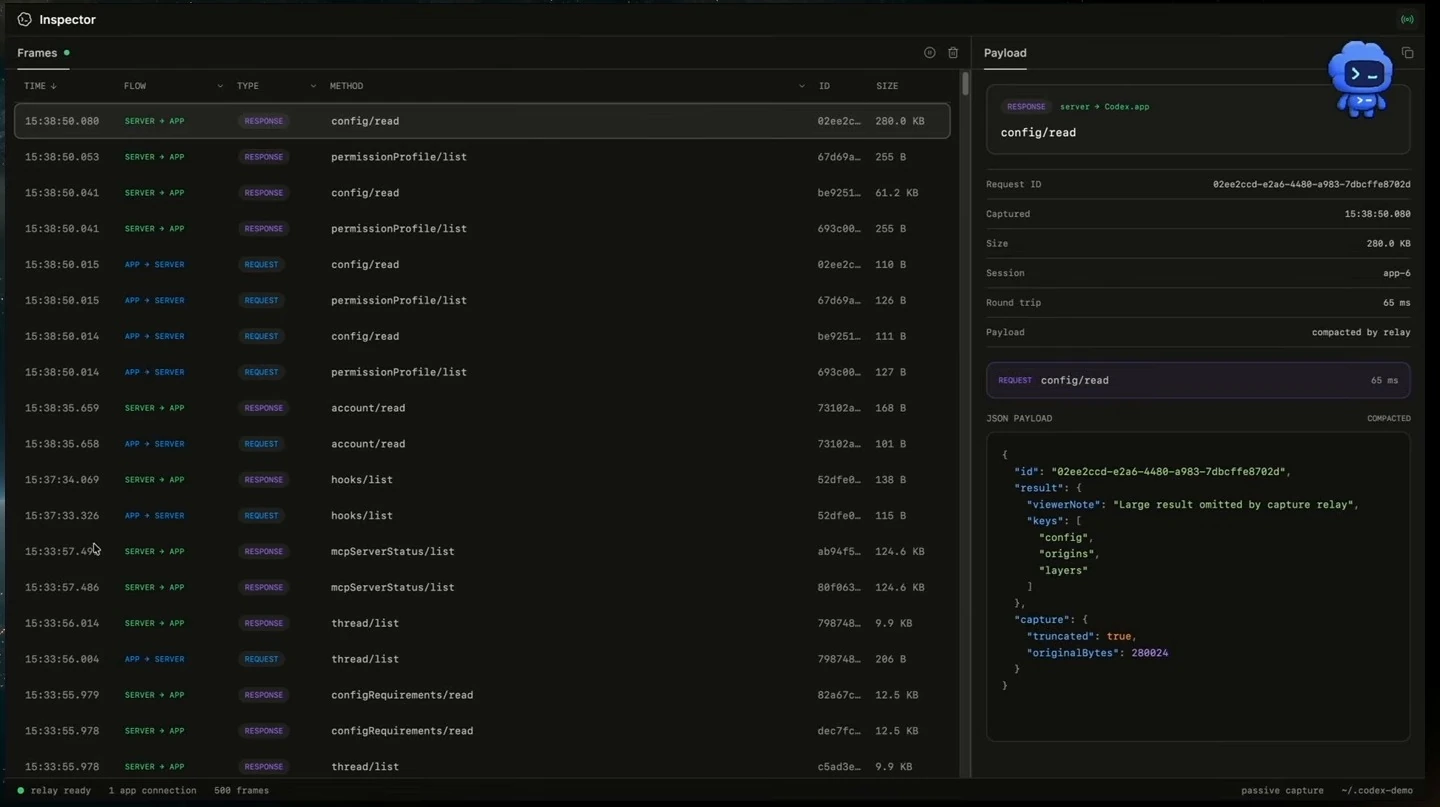This screenshot has width=1440, height=807.
Task: Click the 'relay ready' status indicator
Action: 54,790
